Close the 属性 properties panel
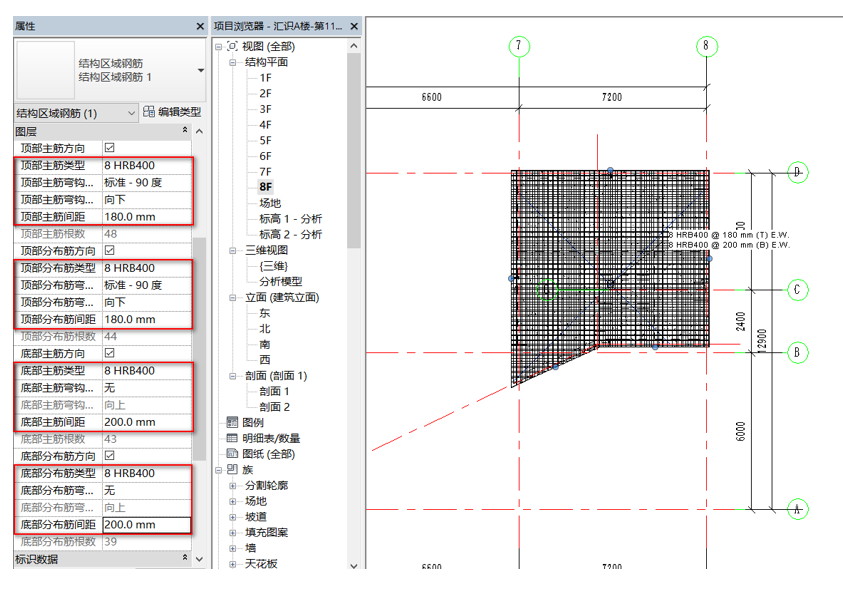Viewport: 843px width, 593px height. (198, 25)
